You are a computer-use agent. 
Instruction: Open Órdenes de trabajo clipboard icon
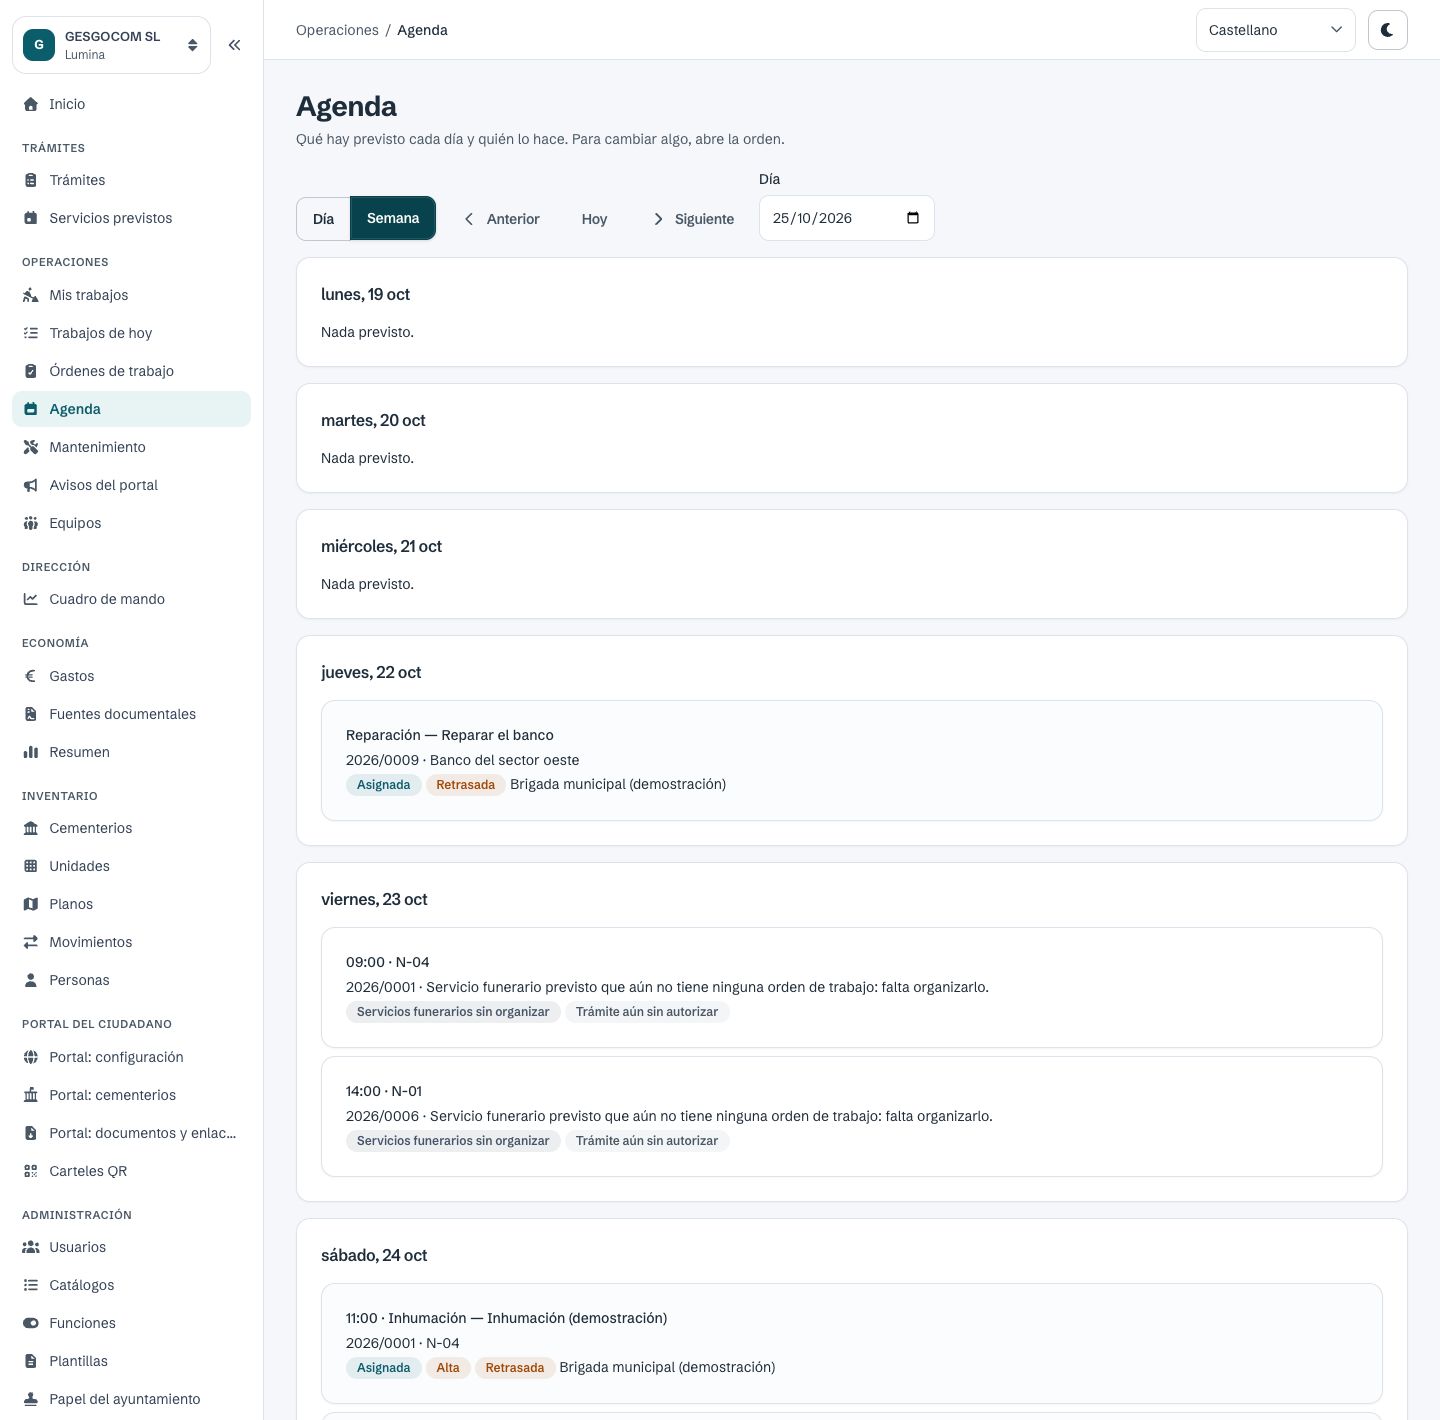(x=31, y=371)
